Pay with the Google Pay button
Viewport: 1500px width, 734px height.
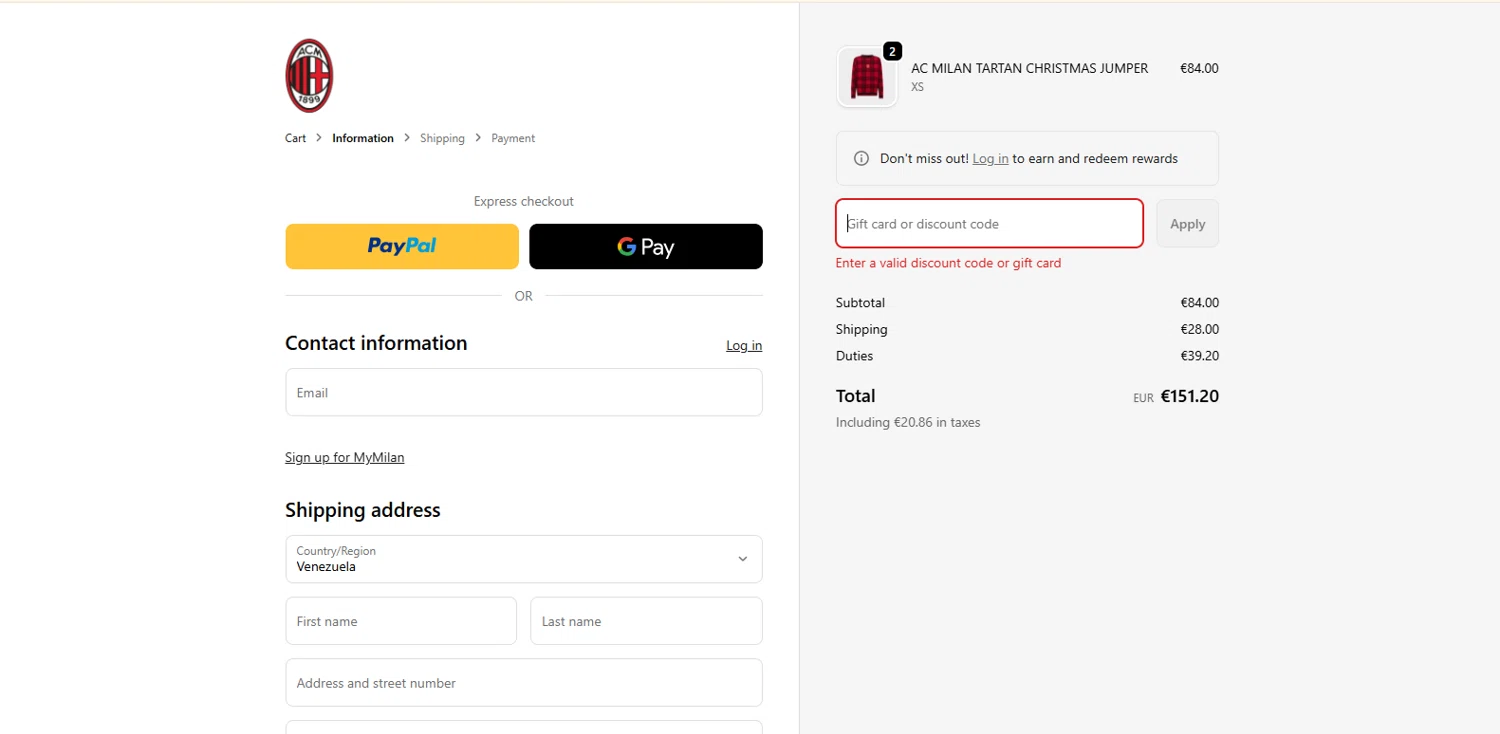(x=646, y=246)
